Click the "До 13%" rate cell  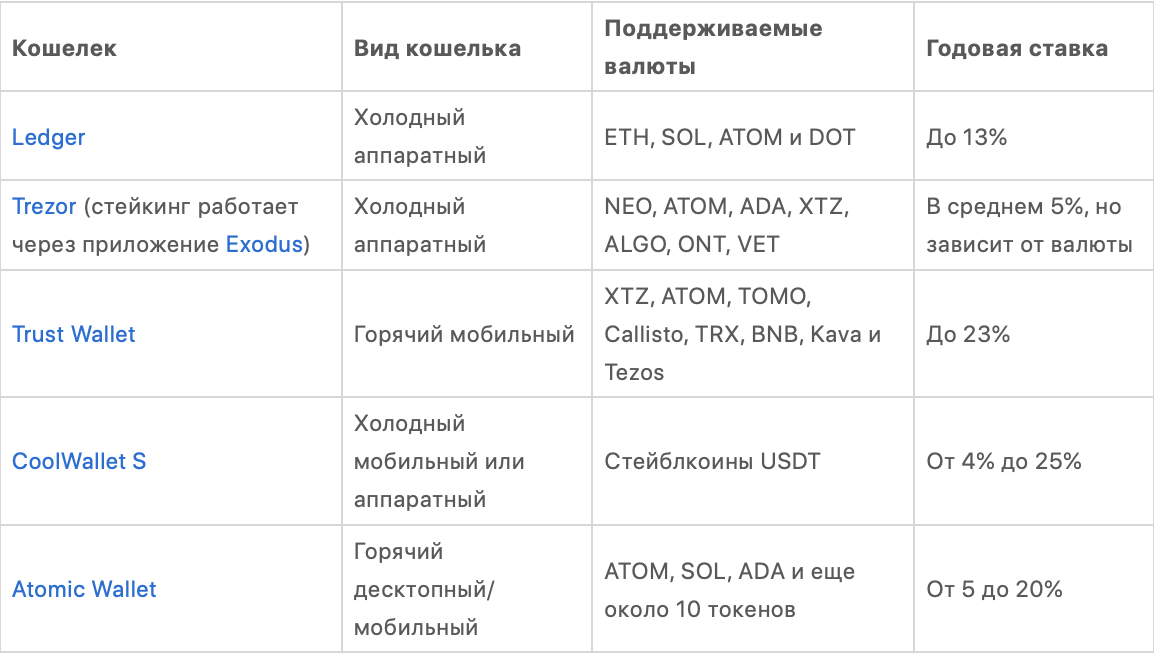coord(966,137)
